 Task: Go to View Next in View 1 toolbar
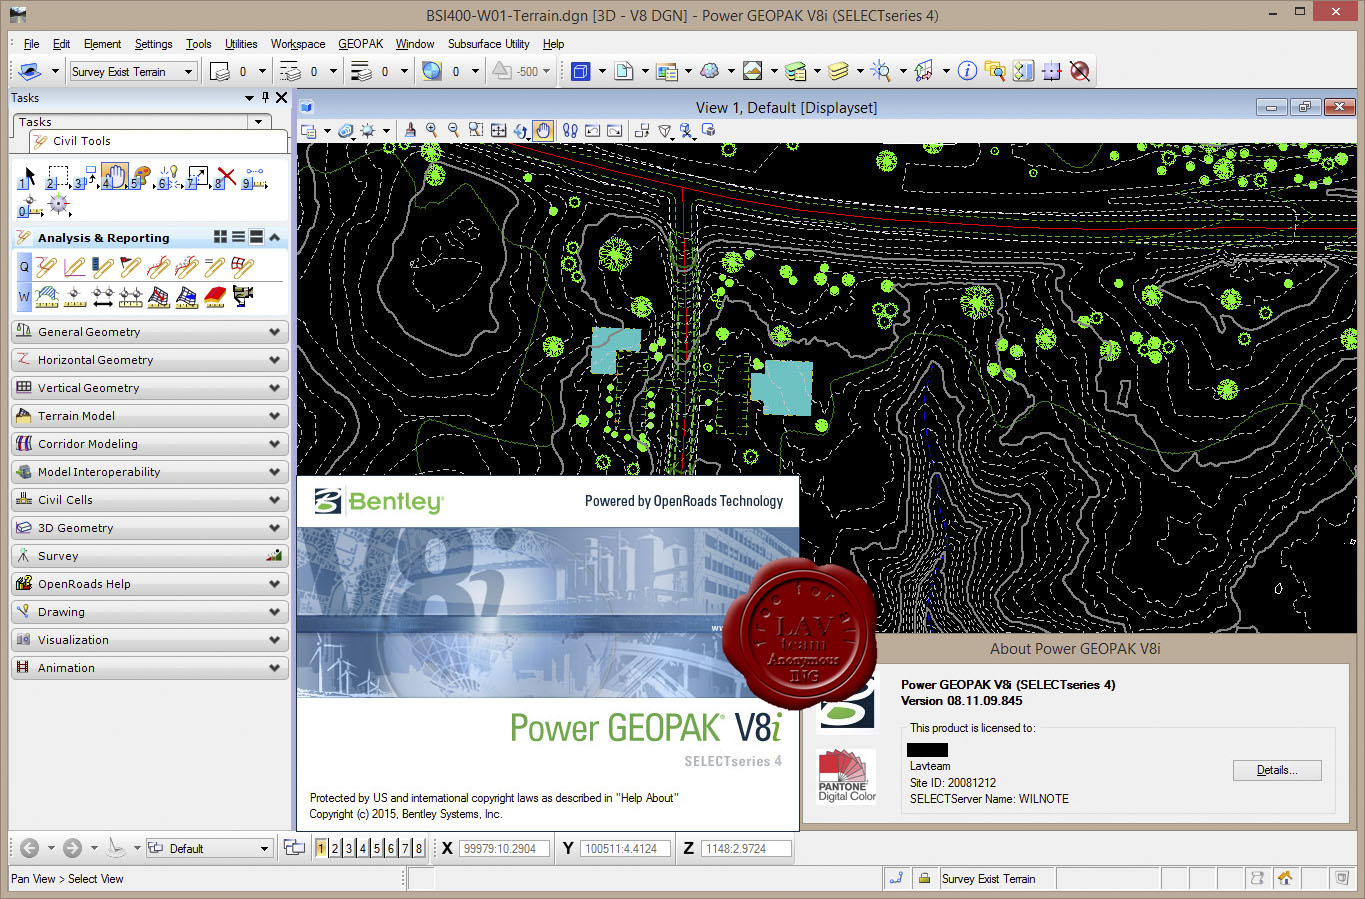[614, 130]
